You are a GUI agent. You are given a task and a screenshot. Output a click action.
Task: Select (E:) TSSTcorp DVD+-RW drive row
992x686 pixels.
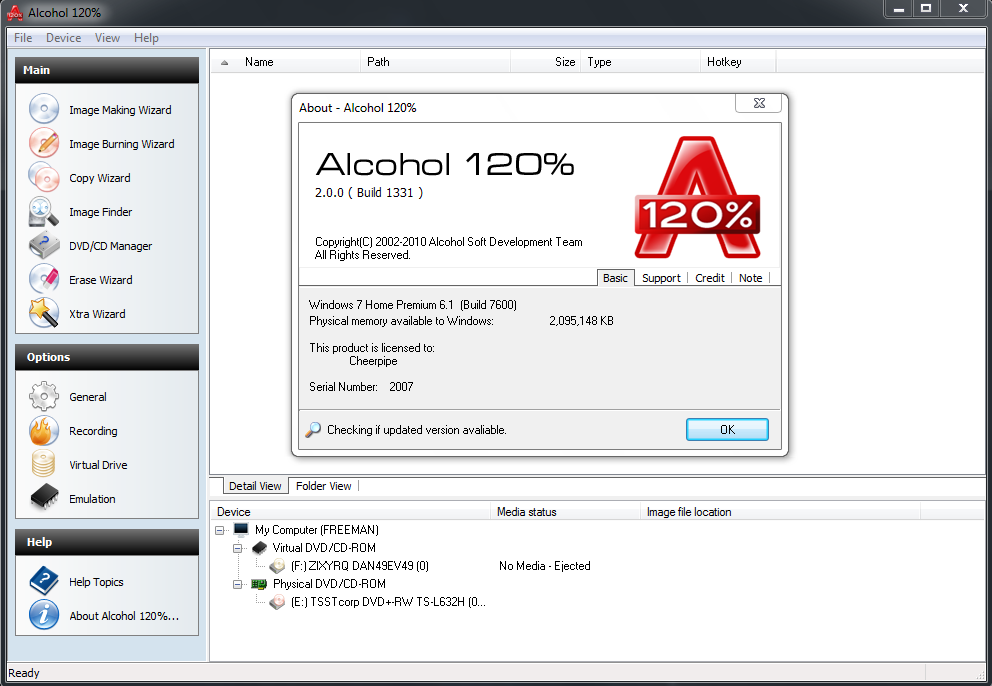click(x=388, y=602)
